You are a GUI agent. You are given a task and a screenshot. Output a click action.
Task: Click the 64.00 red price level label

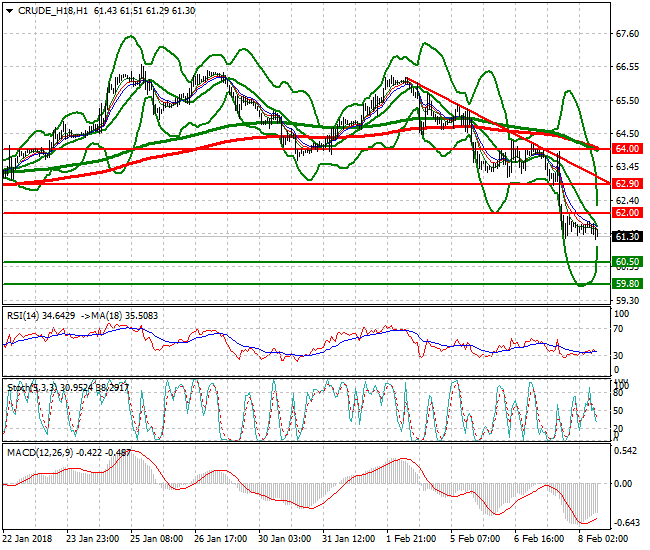(627, 149)
